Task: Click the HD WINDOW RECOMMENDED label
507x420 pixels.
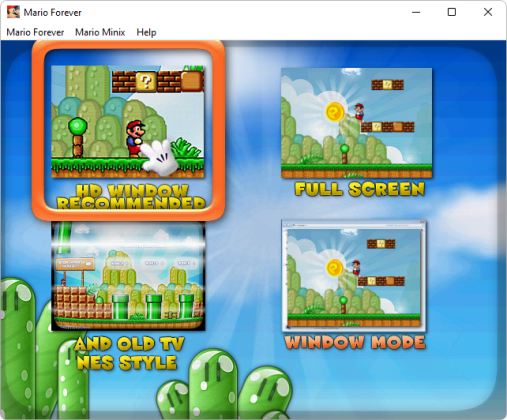Action: point(131,197)
